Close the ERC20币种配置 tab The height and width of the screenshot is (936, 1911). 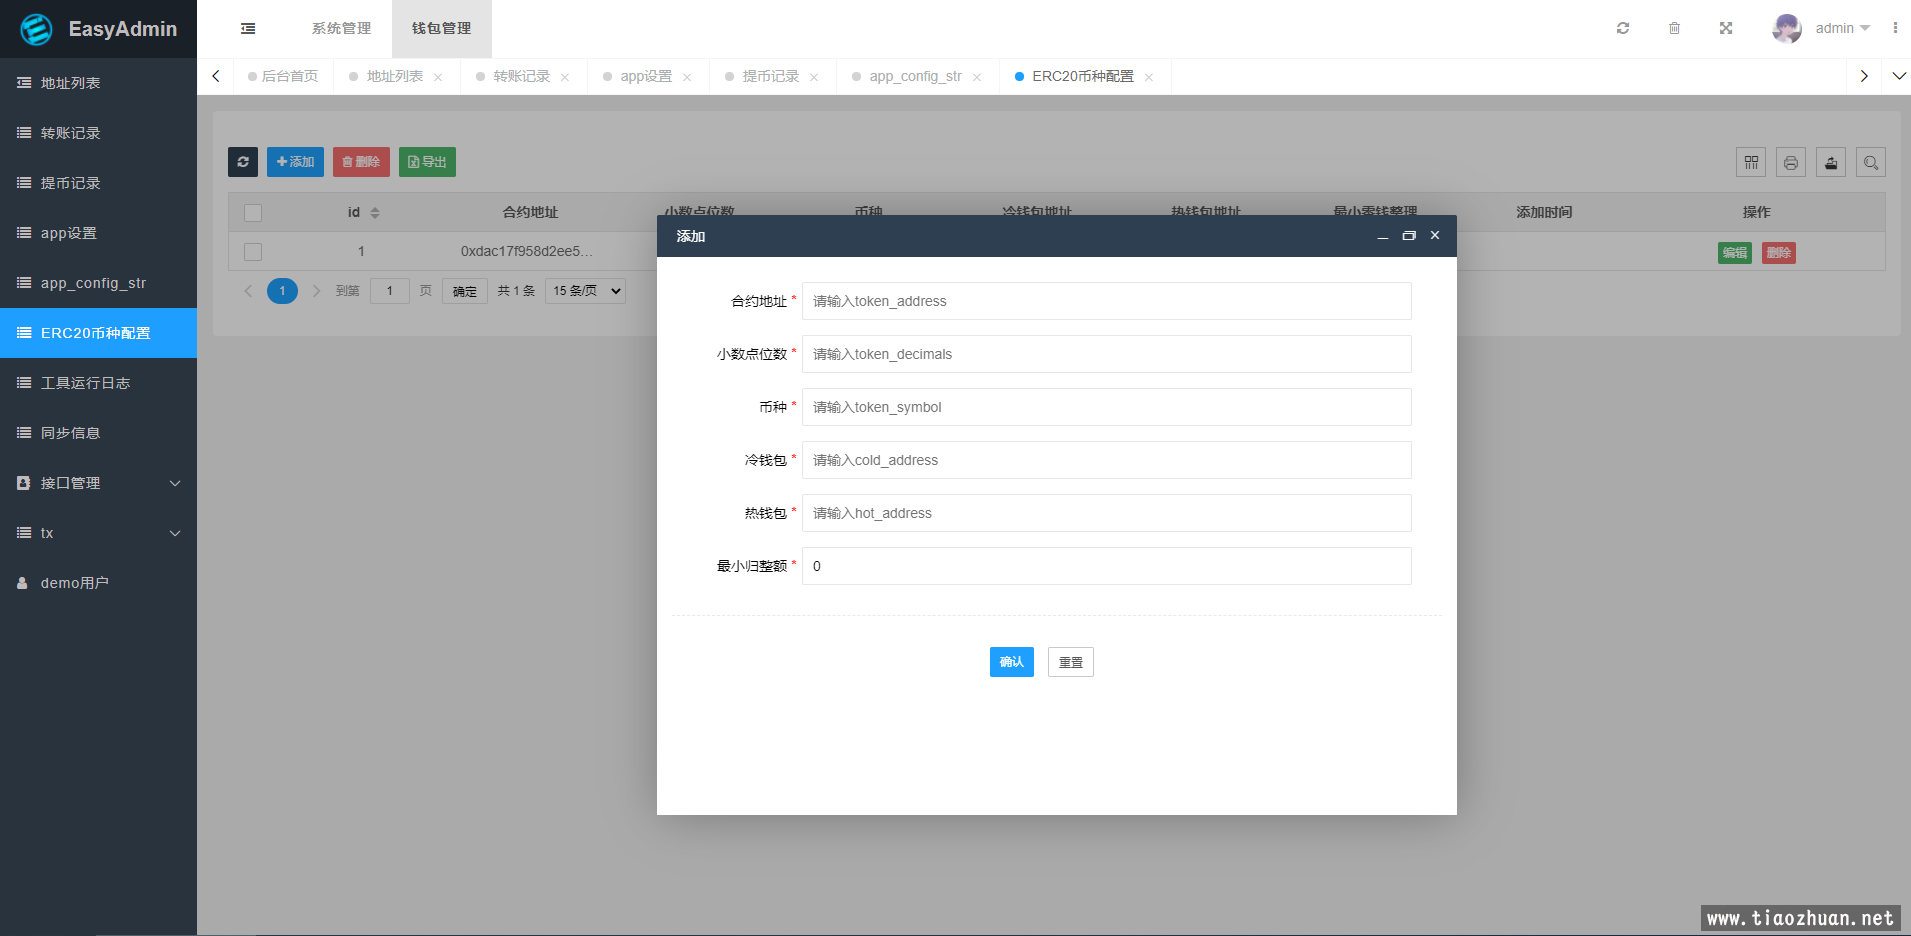click(x=1149, y=77)
